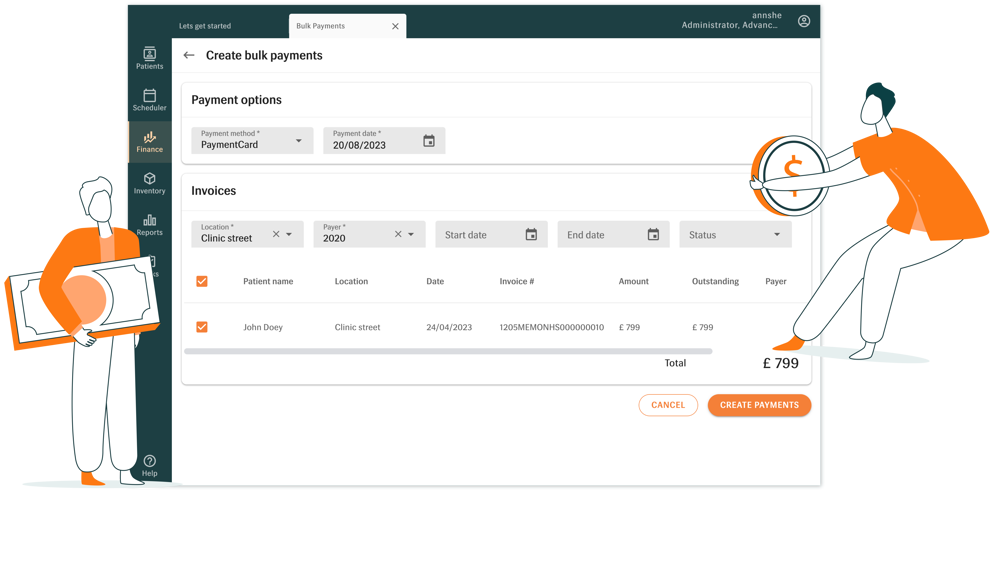This screenshot has height=577, width=992.
Task: Expand the Payer dropdown arrow
Action: click(x=411, y=234)
